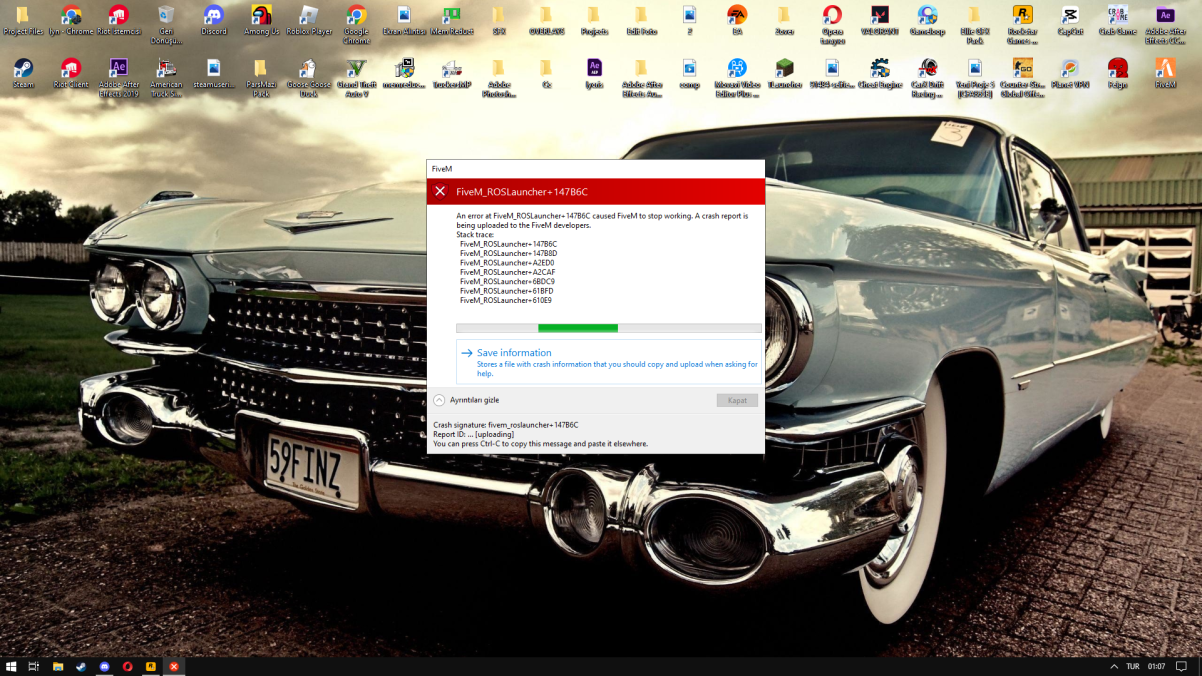Open the GameLoop desktop icon
The image size is (1202, 676).
point(928,20)
